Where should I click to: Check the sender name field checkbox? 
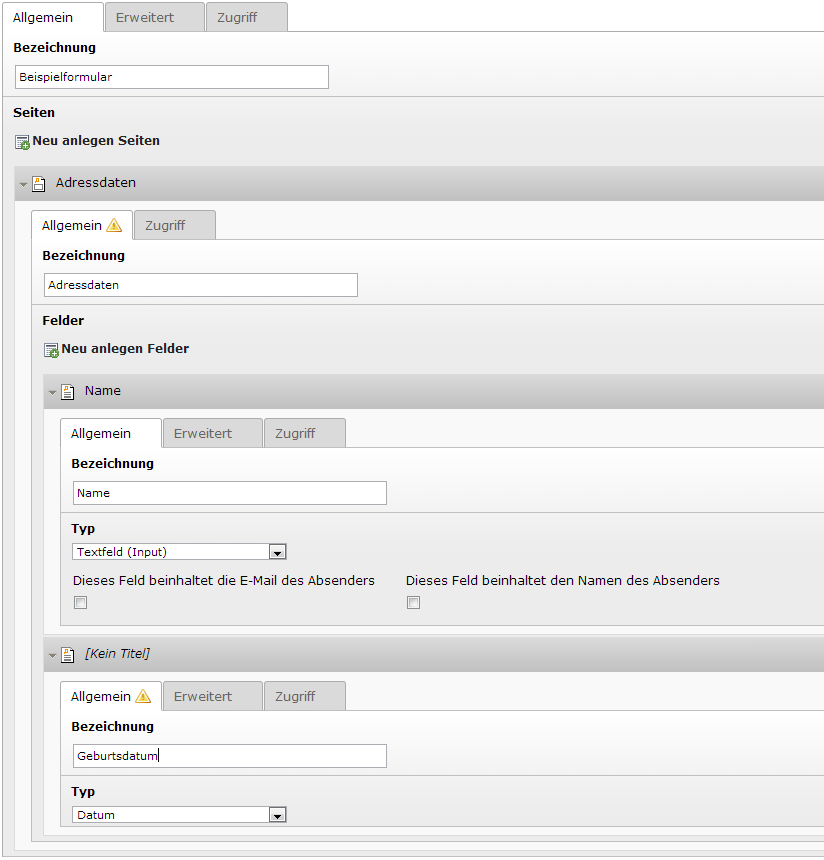pos(413,602)
